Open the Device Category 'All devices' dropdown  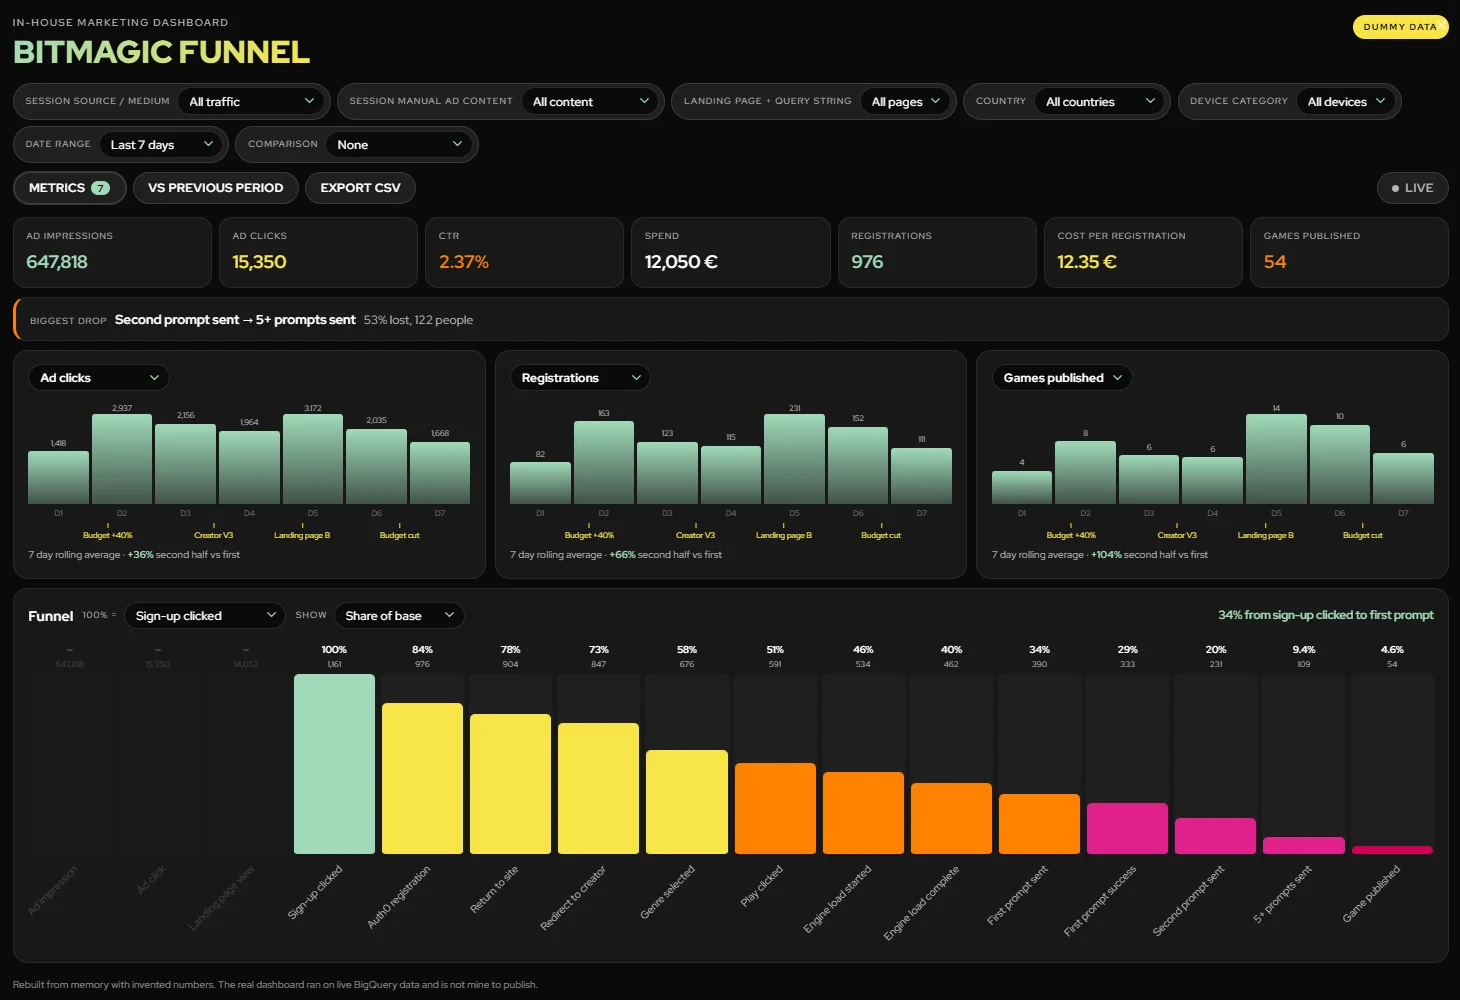tap(1346, 101)
